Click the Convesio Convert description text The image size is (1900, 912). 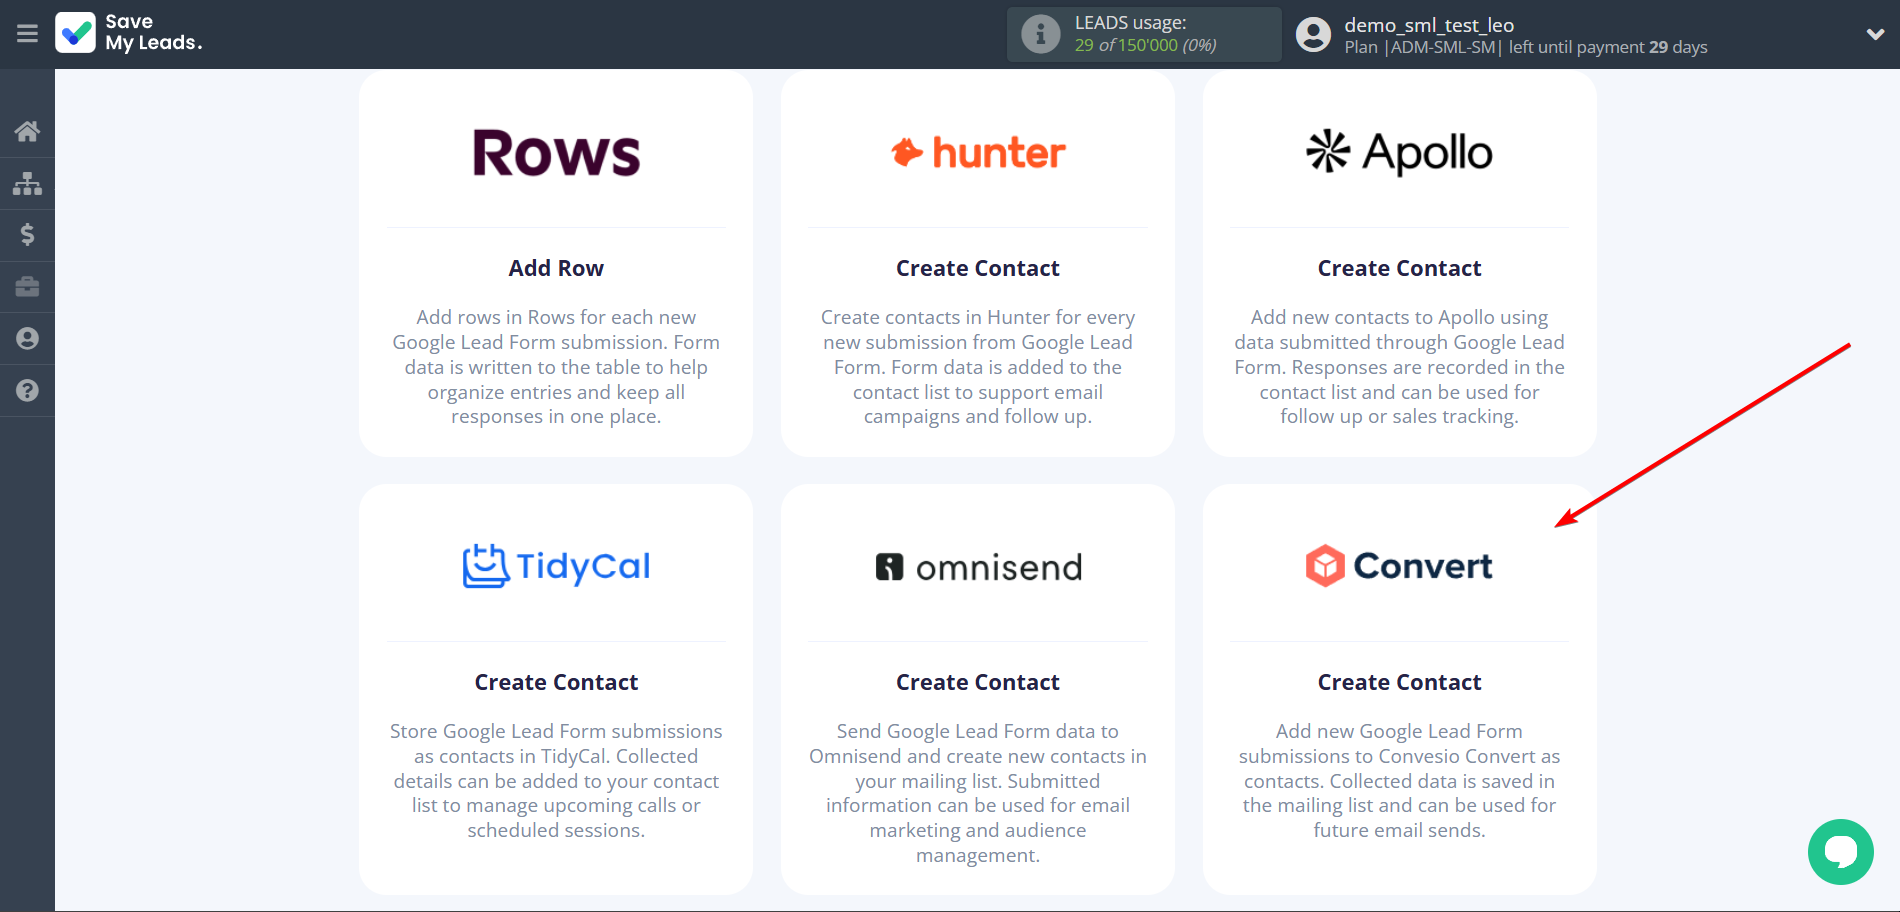(1399, 781)
